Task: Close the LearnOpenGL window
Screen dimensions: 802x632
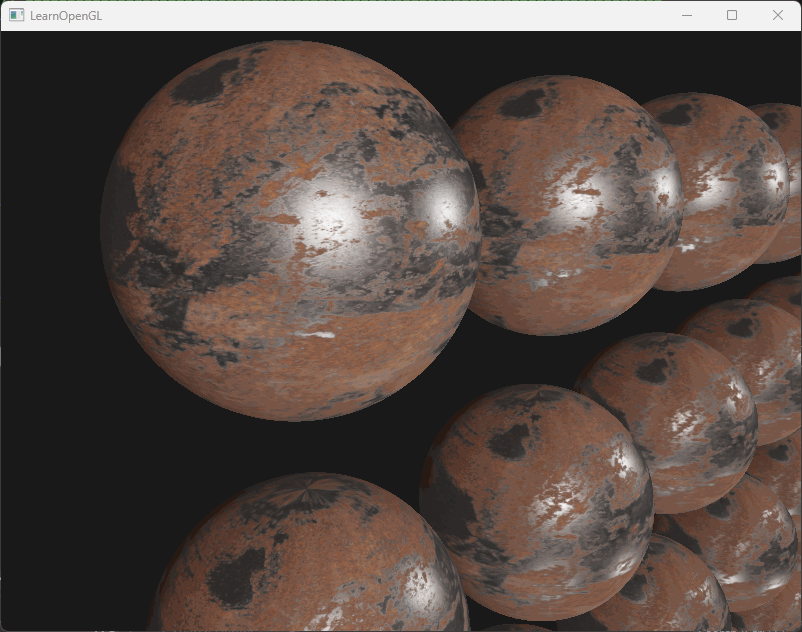Action: point(778,15)
